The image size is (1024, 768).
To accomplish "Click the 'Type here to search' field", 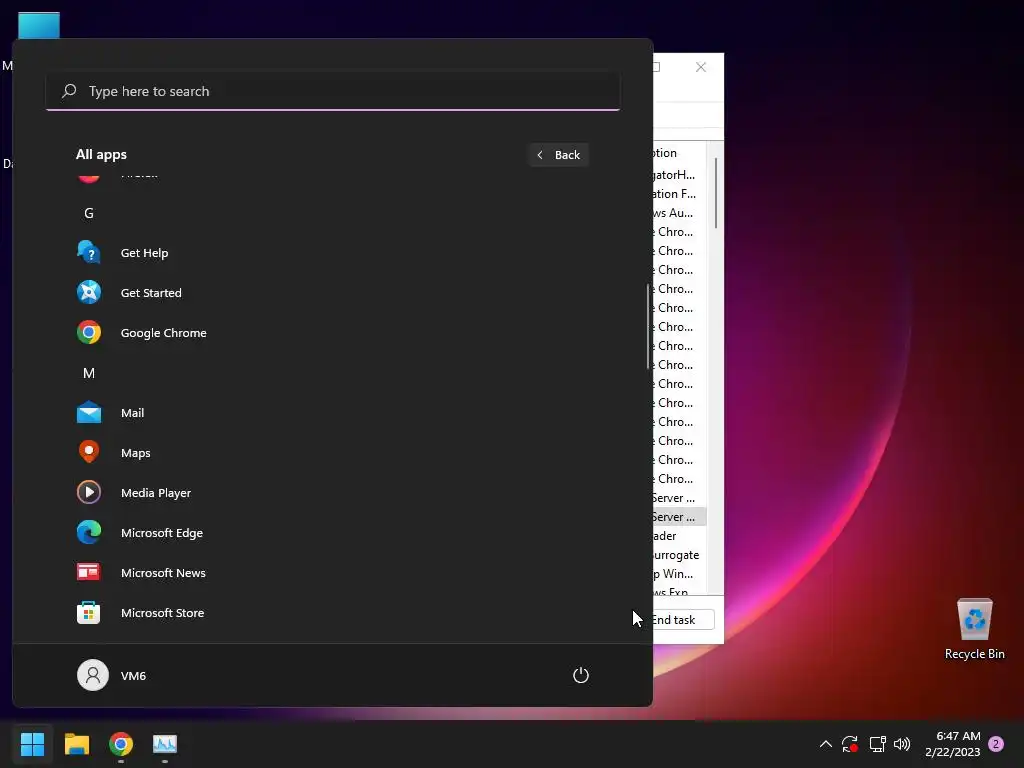I will [333, 91].
